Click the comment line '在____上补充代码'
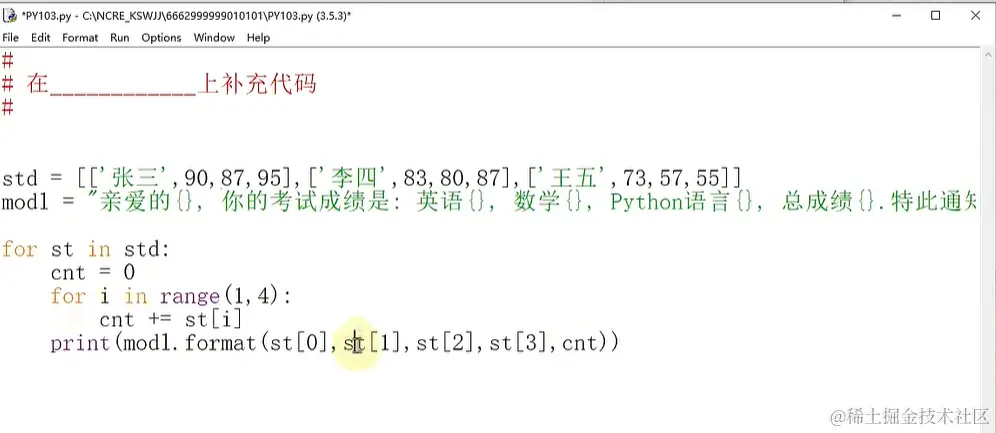 coord(159,85)
